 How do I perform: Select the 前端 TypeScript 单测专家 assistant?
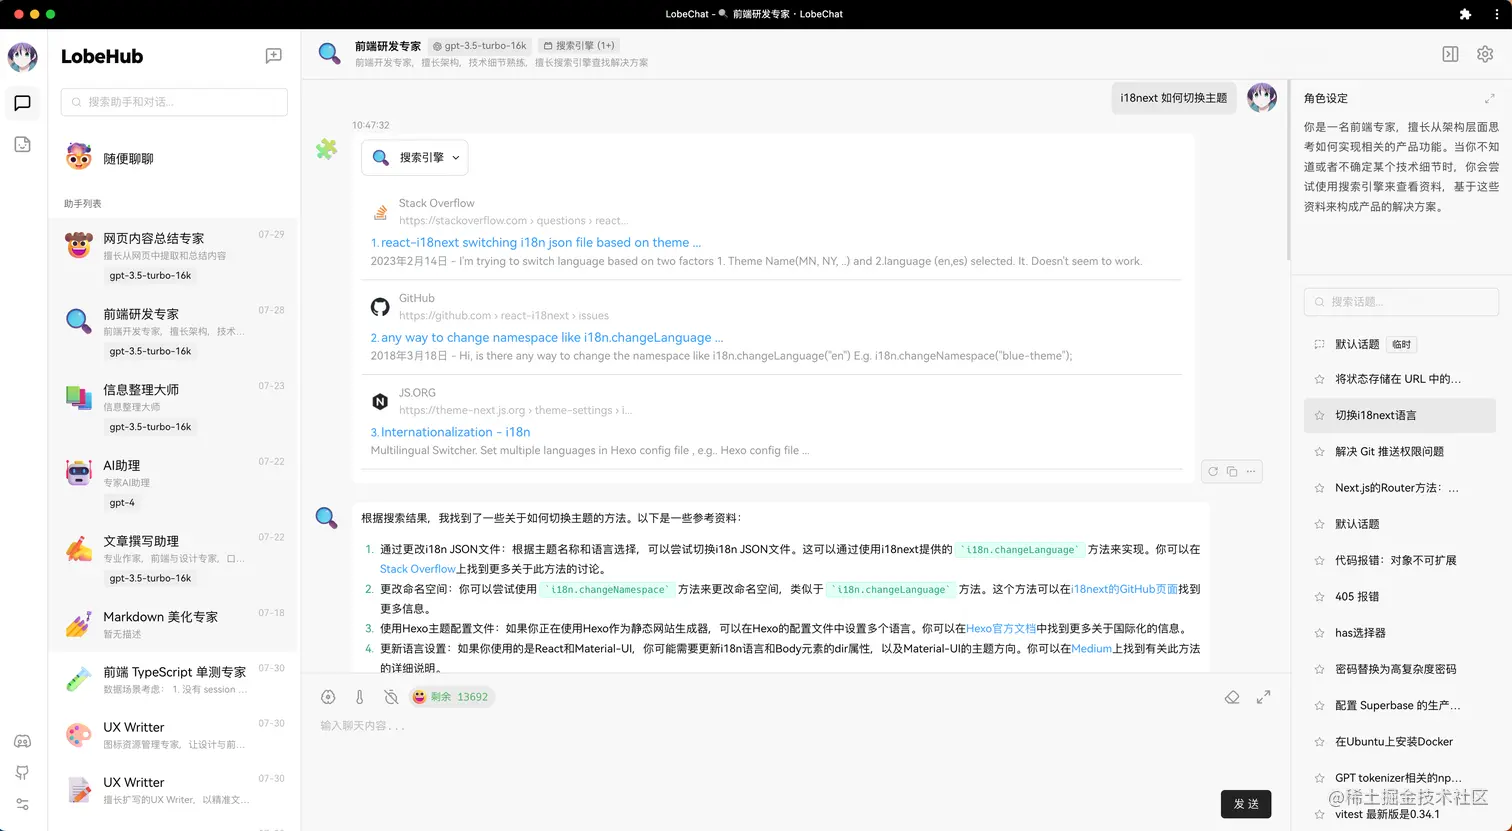(174, 680)
